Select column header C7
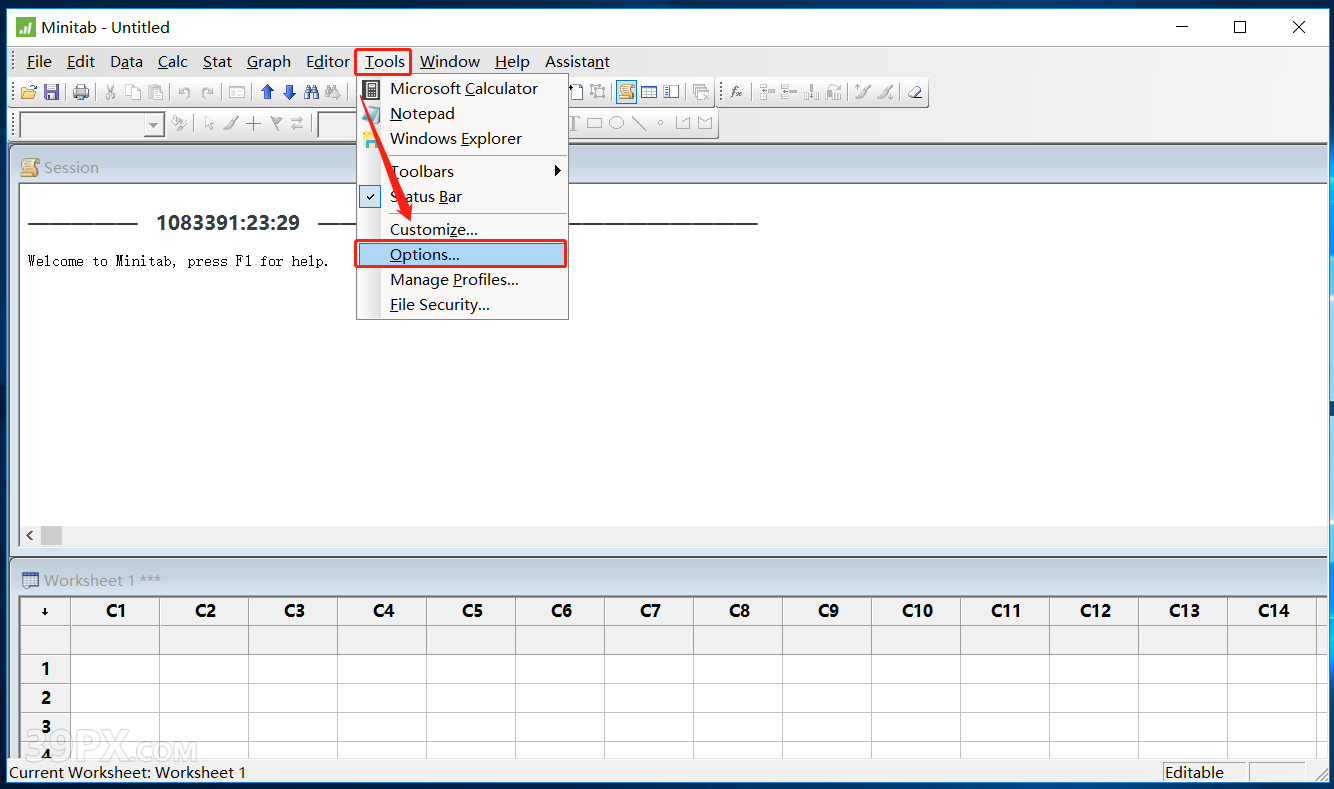This screenshot has width=1334, height=789. pyautogui.click(x=650, y=611)
